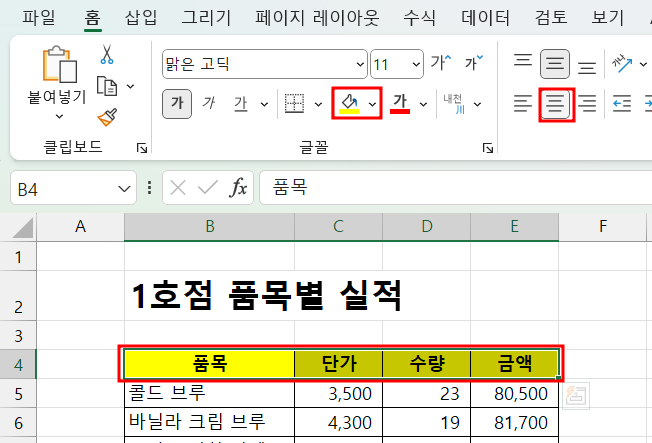Click the formula bar showing 품목
652x443 pixels.
click(x=456, y=188)
